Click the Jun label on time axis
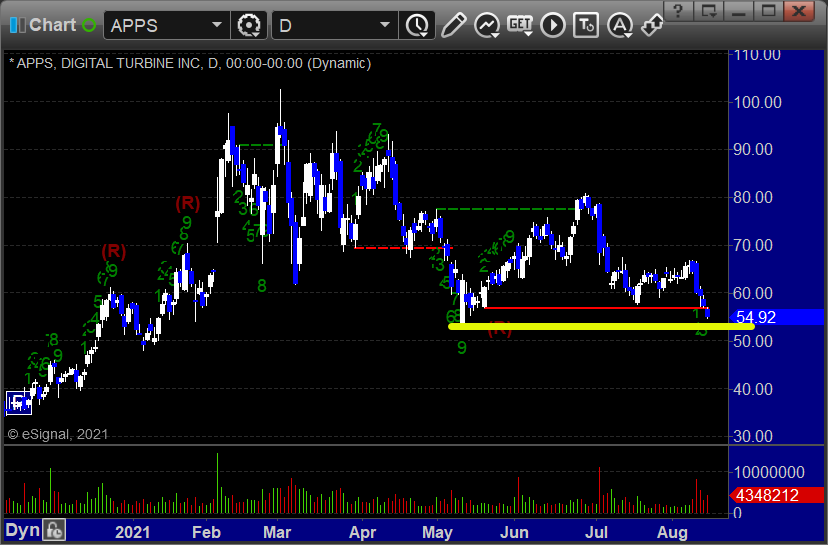828x545 pixels. click(x=514, y=532)
